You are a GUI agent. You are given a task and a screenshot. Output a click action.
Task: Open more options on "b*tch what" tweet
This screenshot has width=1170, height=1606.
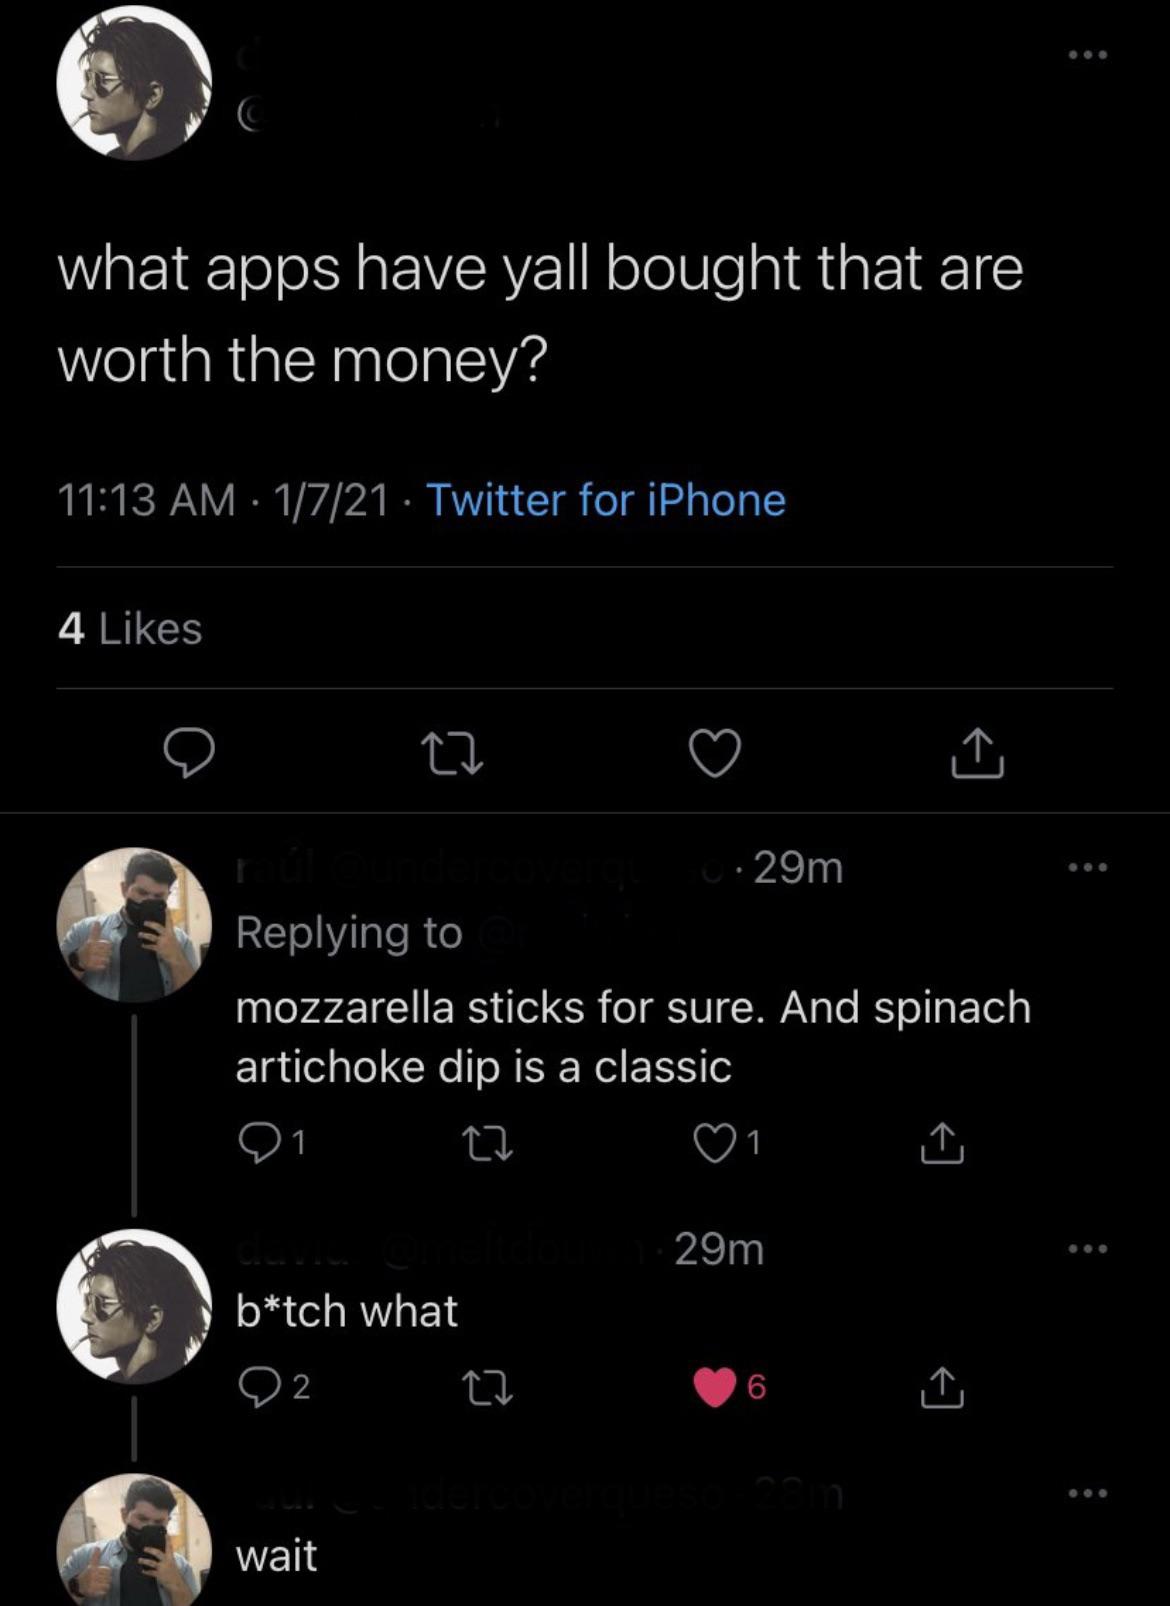[x=1087, y=1248]
